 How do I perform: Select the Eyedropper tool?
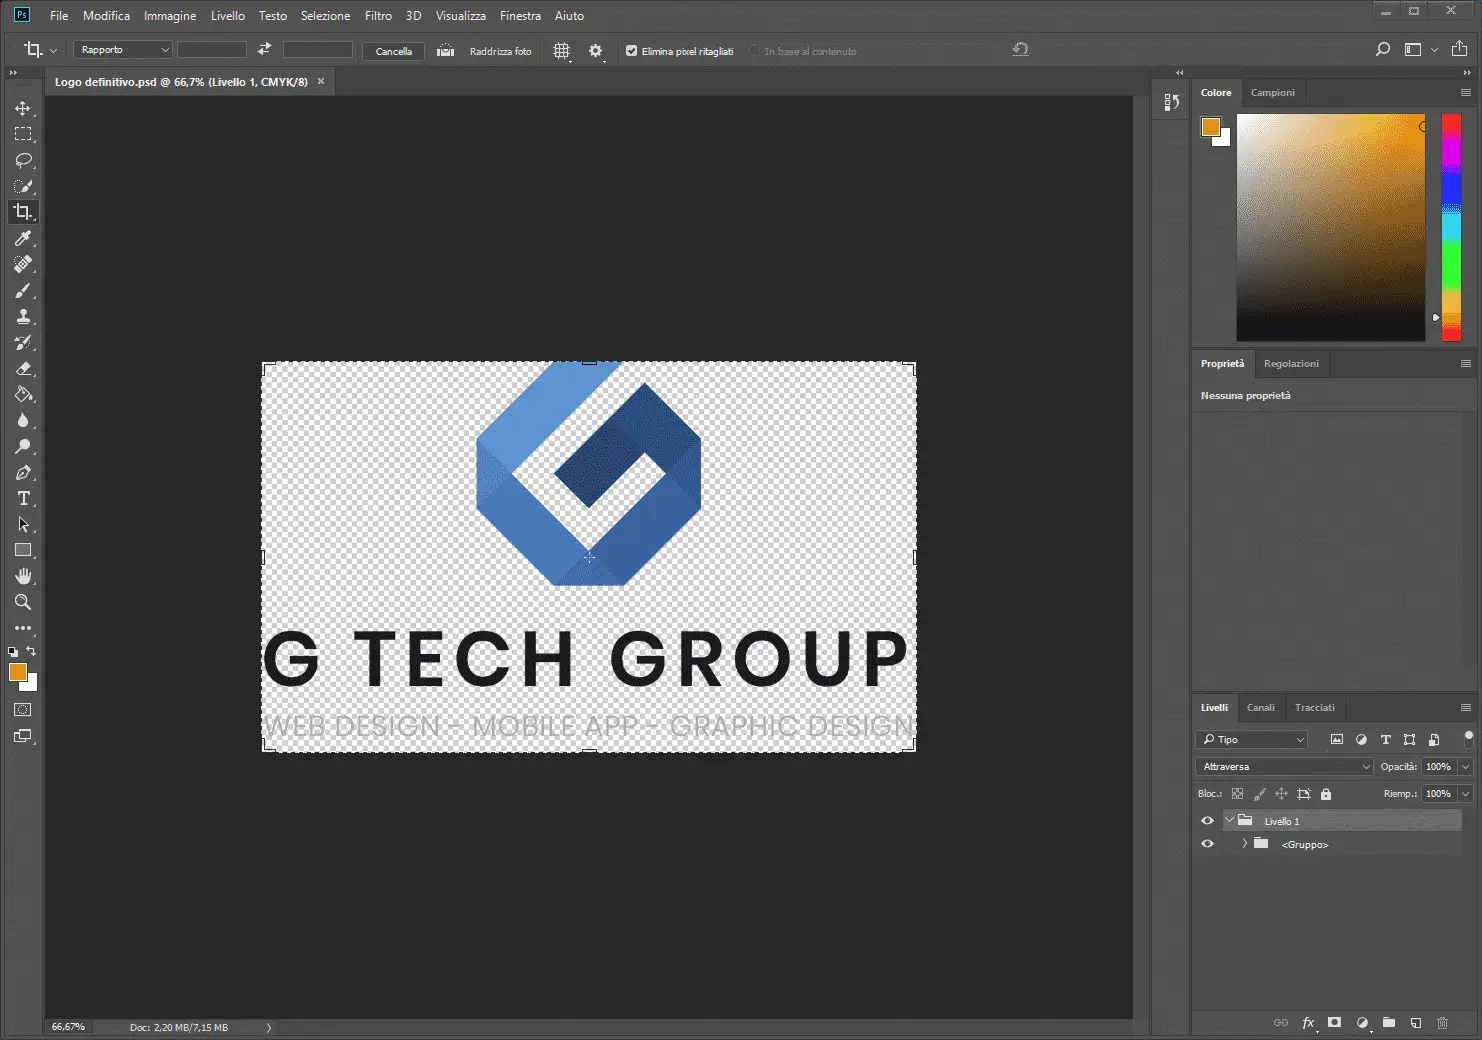(23, 238)
